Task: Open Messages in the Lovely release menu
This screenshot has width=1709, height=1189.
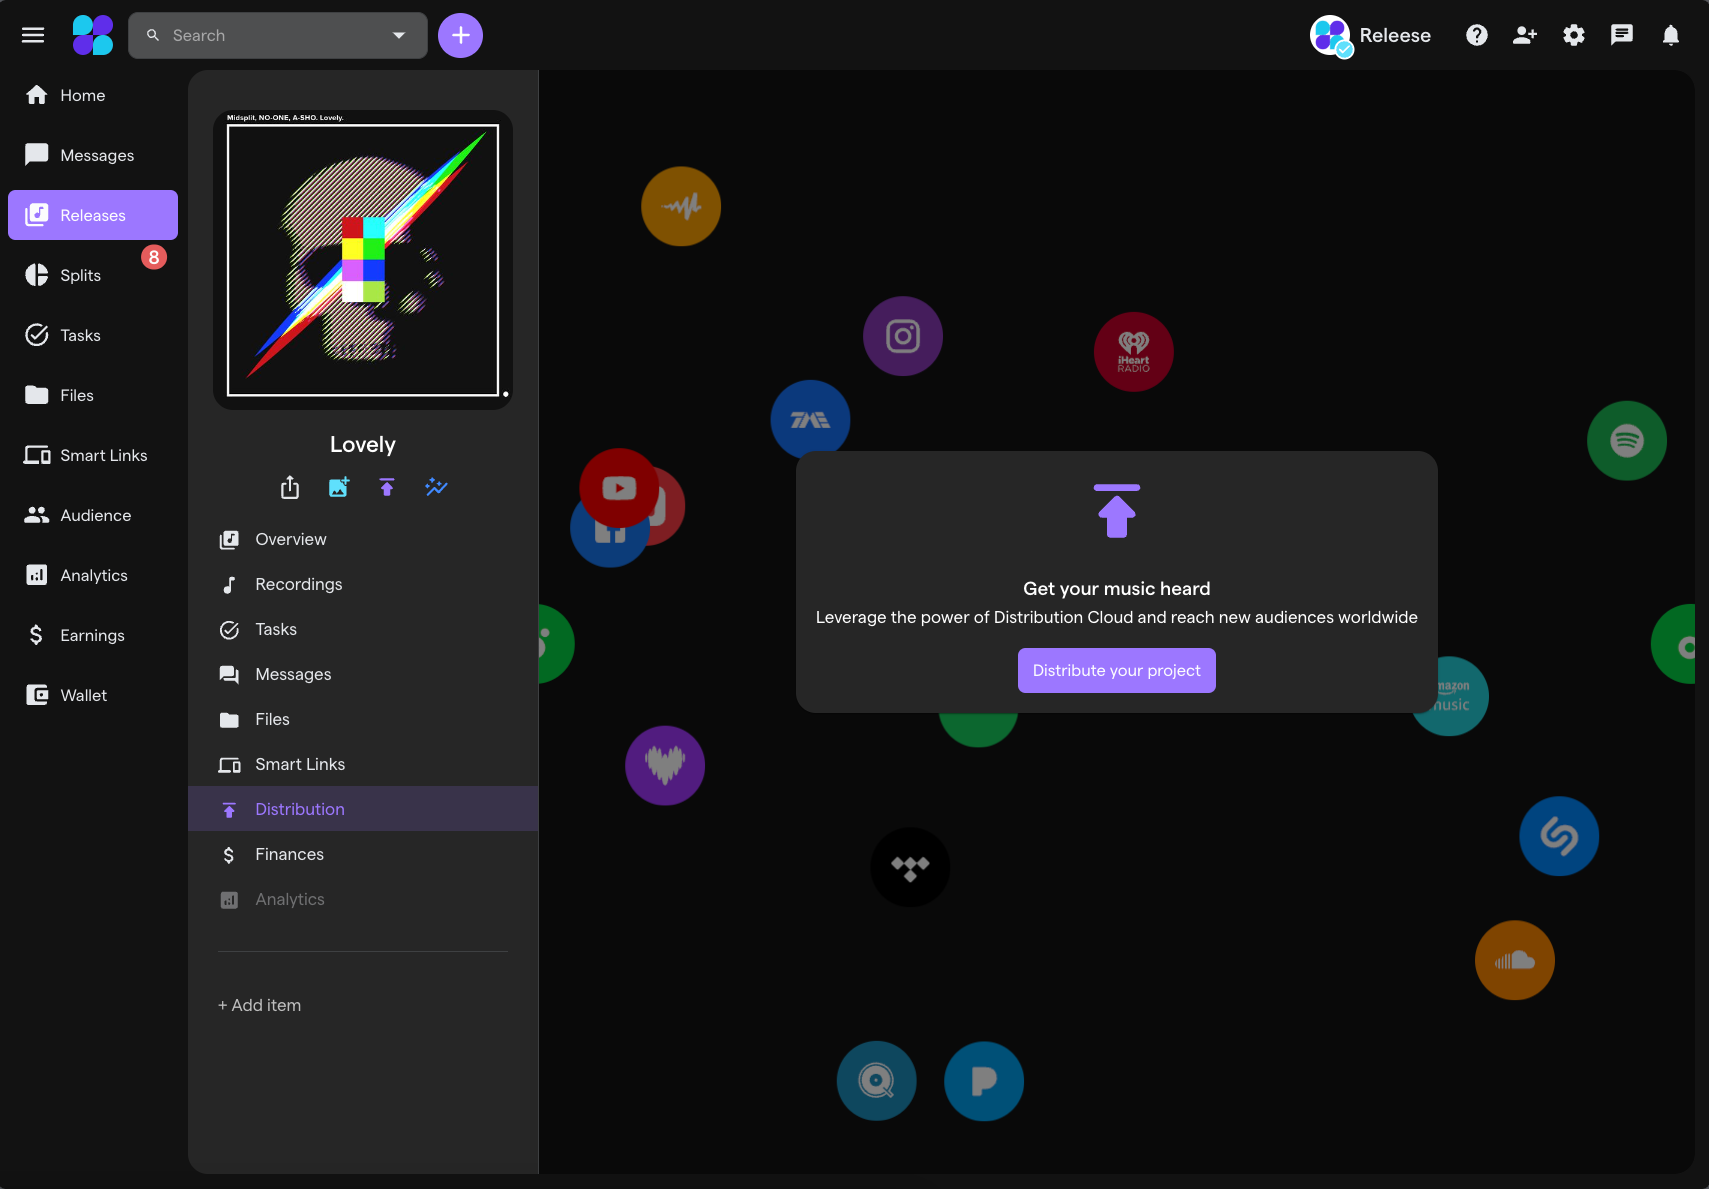Action: [x=363, y=674]
